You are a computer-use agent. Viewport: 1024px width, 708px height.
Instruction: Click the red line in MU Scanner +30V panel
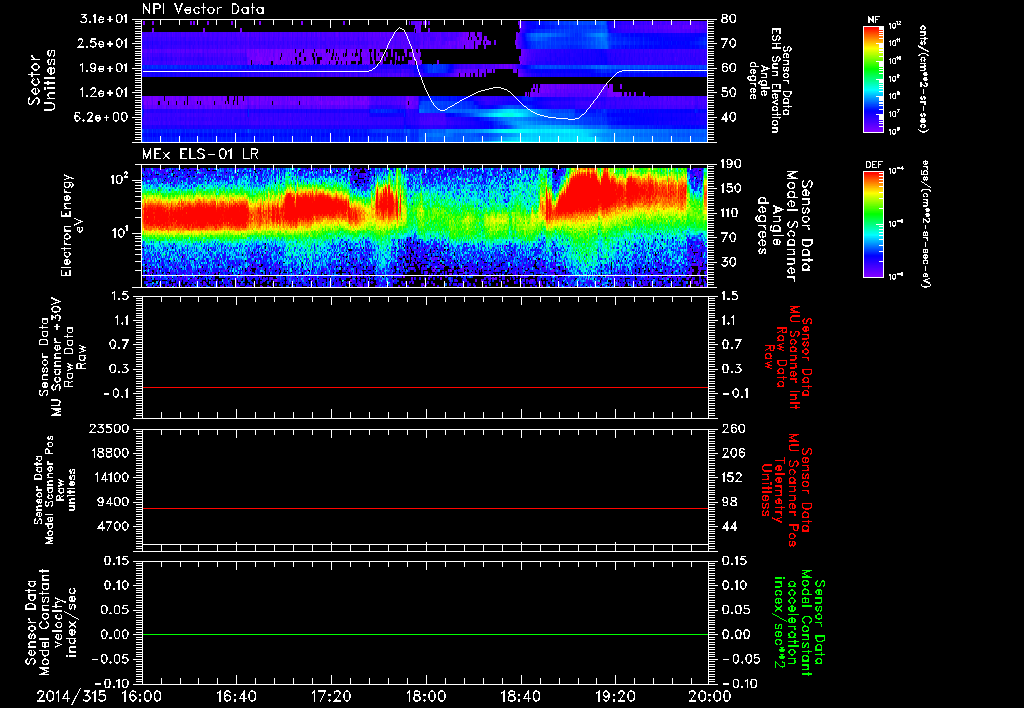click(x=424, y=387)
